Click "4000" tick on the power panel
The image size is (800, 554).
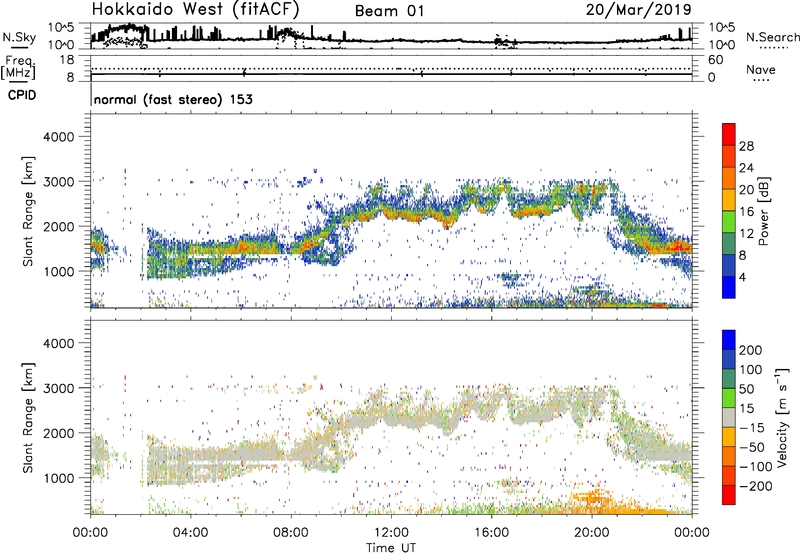(58, 137)
